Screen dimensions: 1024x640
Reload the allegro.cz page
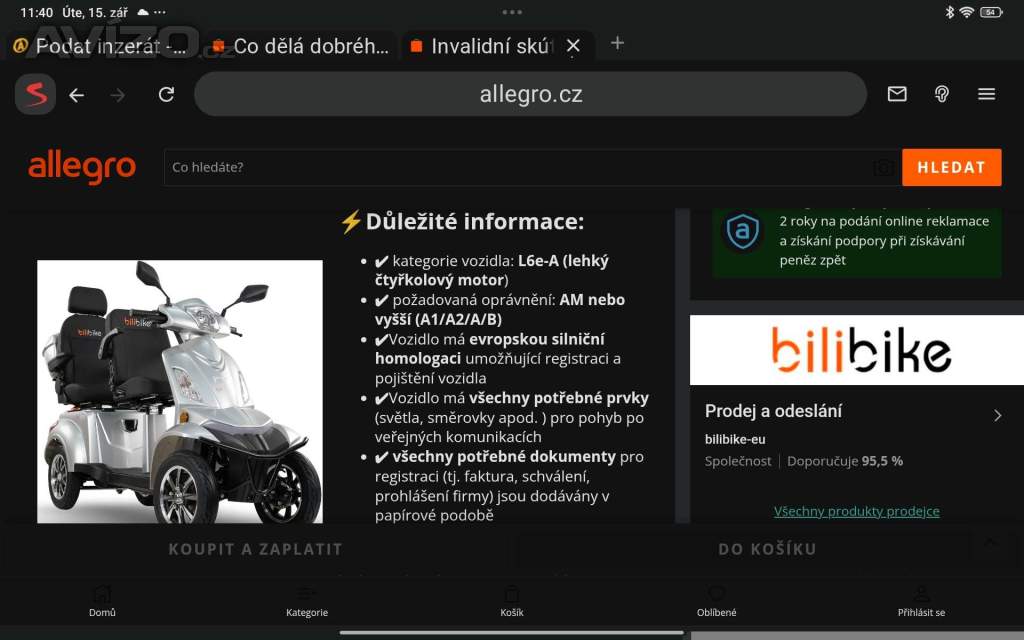(167, 95)
